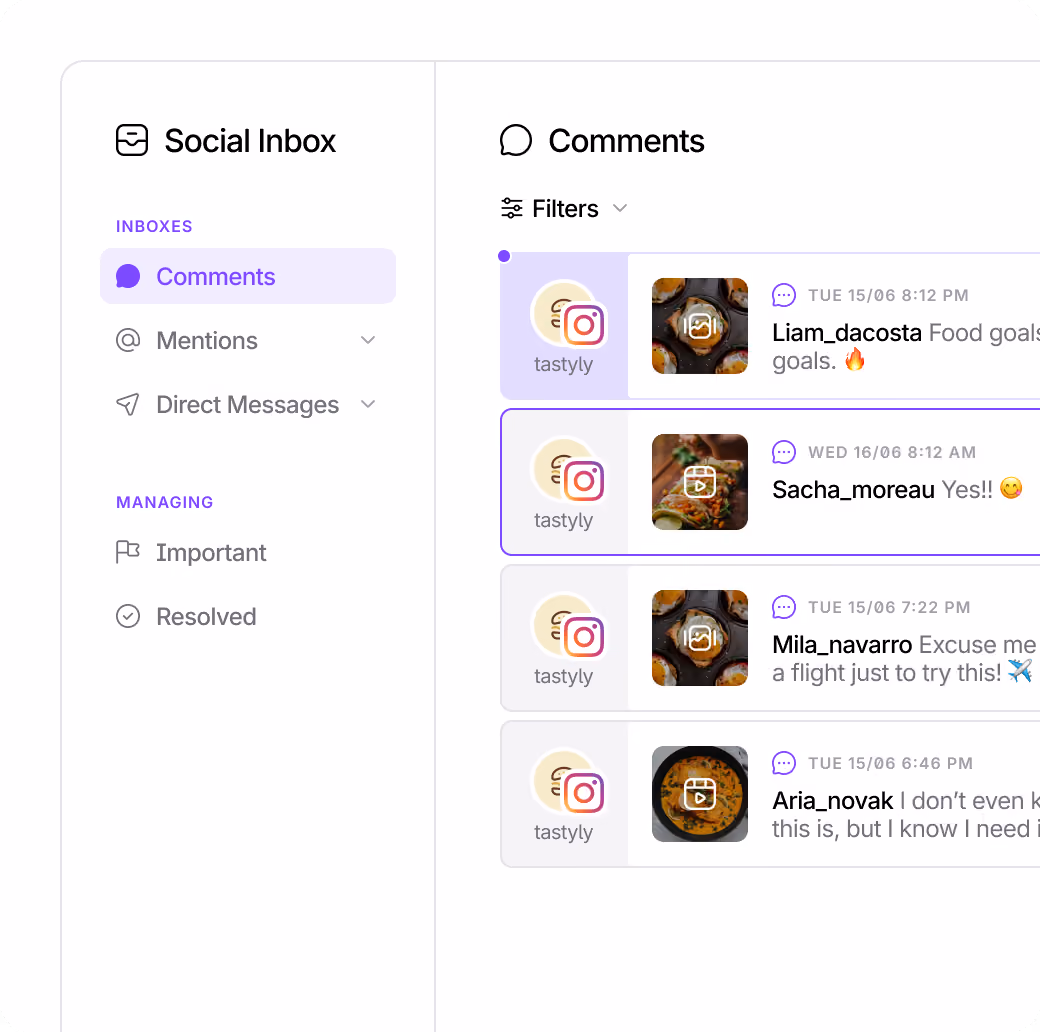Open the Filters label
The width and height of the screenshot is (1040, 1032).
(565, 208)
